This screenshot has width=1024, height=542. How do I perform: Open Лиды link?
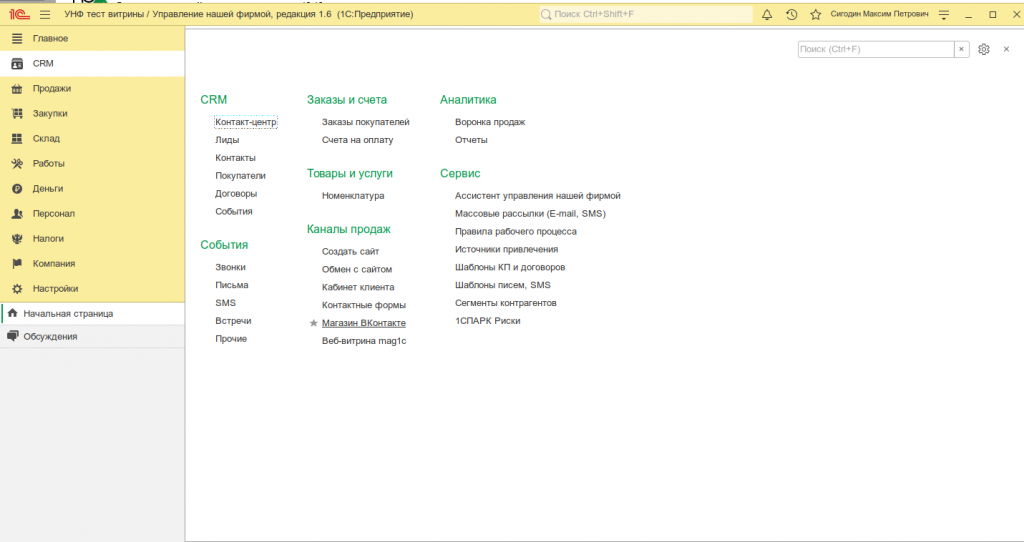pyautogui.click(x=227, y=140)
